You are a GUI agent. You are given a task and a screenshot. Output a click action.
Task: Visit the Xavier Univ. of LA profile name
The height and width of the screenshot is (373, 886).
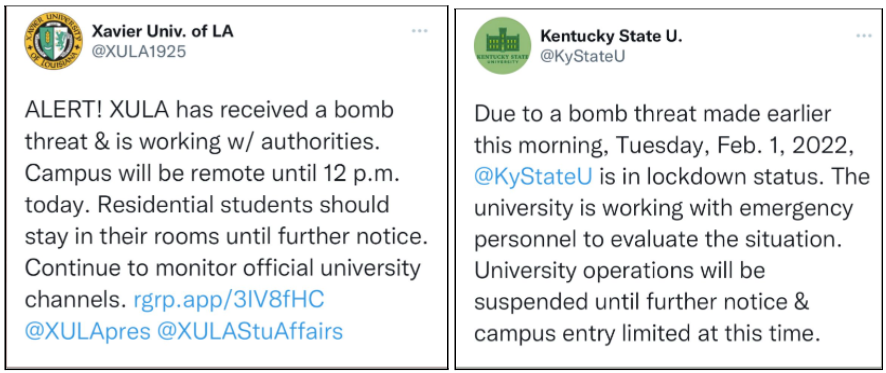click(163, 31)
